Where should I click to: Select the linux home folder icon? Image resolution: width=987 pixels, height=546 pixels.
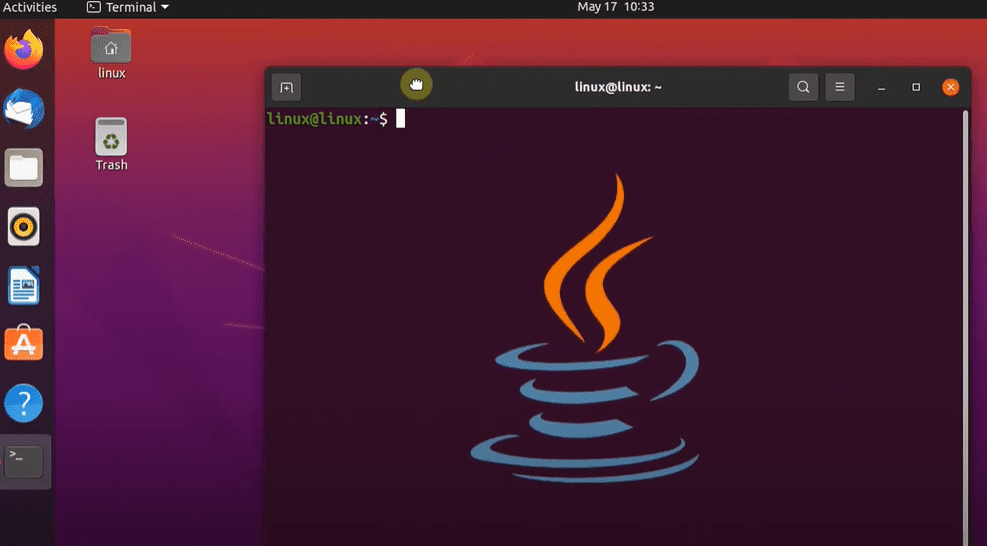tap(111, 47)
